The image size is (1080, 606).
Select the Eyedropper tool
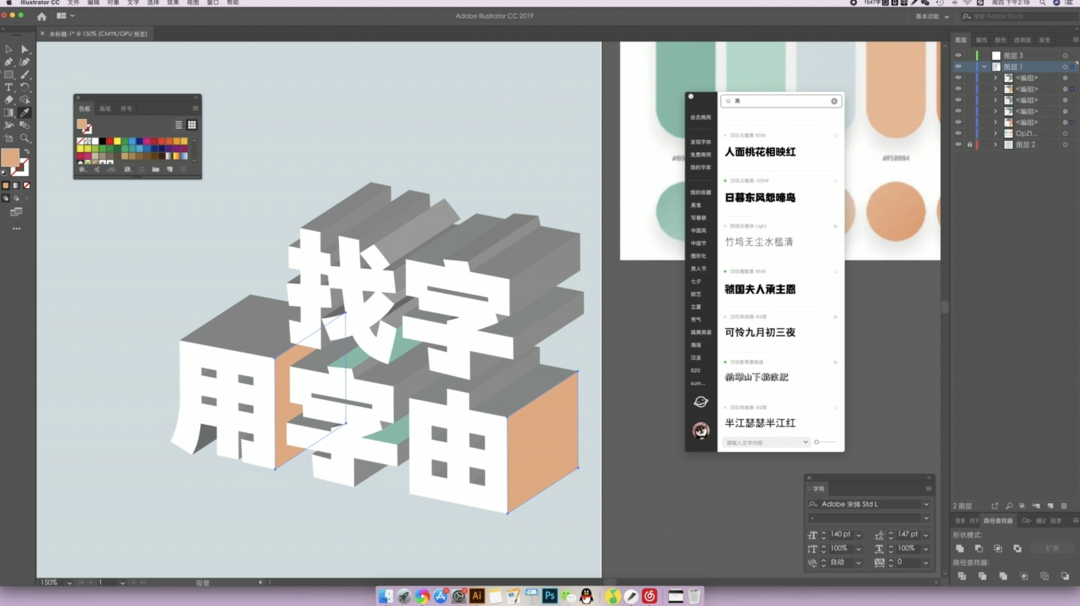click(25, 113)
